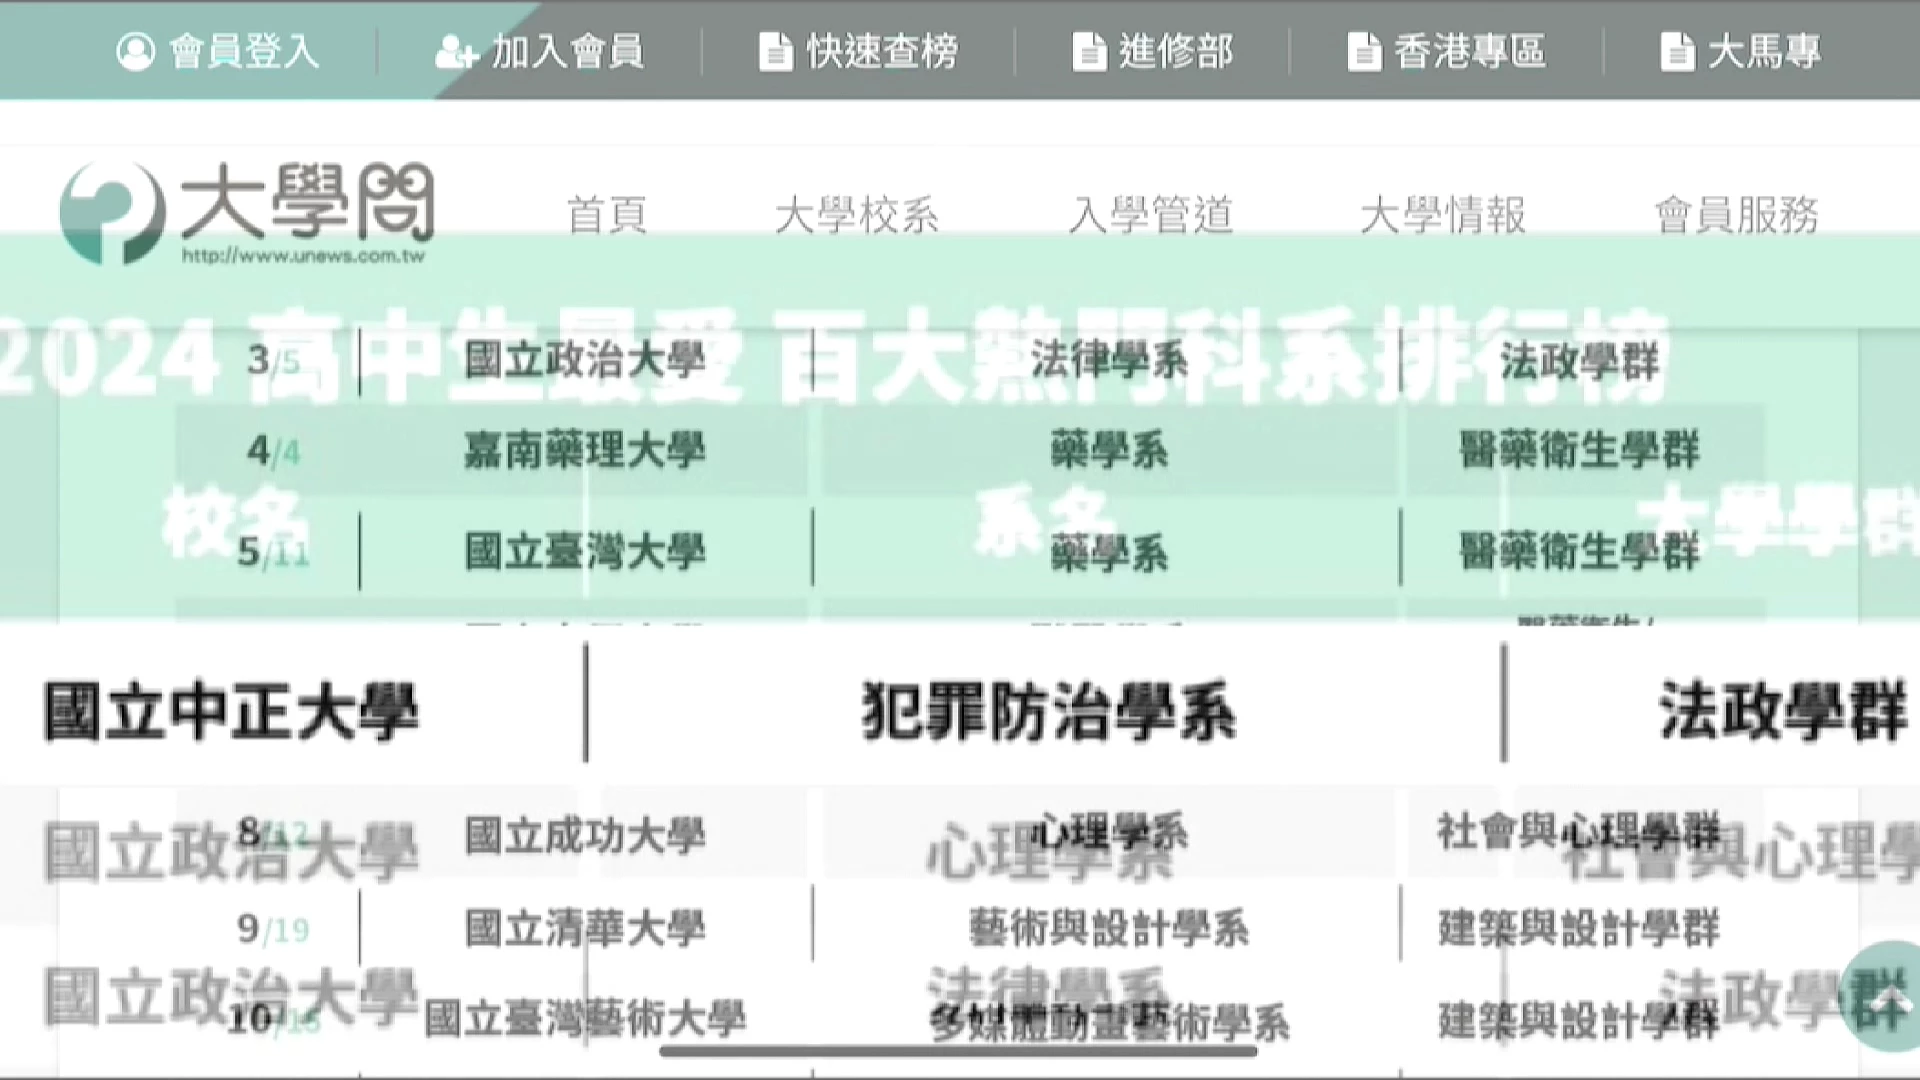This screenshot has width=1920, height=1080.
Task: Click the 大學問 question mark logo
Action: 112,212
